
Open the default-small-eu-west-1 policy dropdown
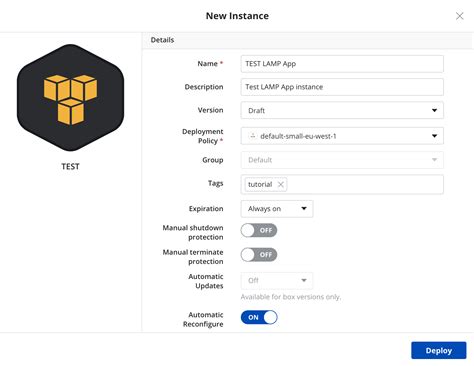point(342,136)
